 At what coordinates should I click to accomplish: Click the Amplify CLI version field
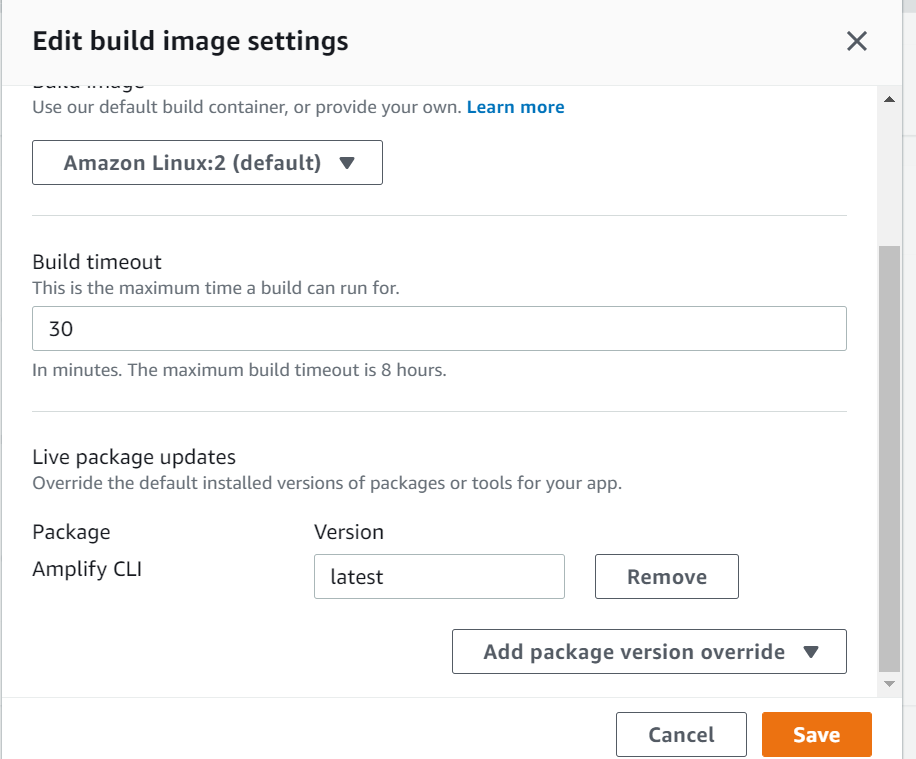click(439, 577)
